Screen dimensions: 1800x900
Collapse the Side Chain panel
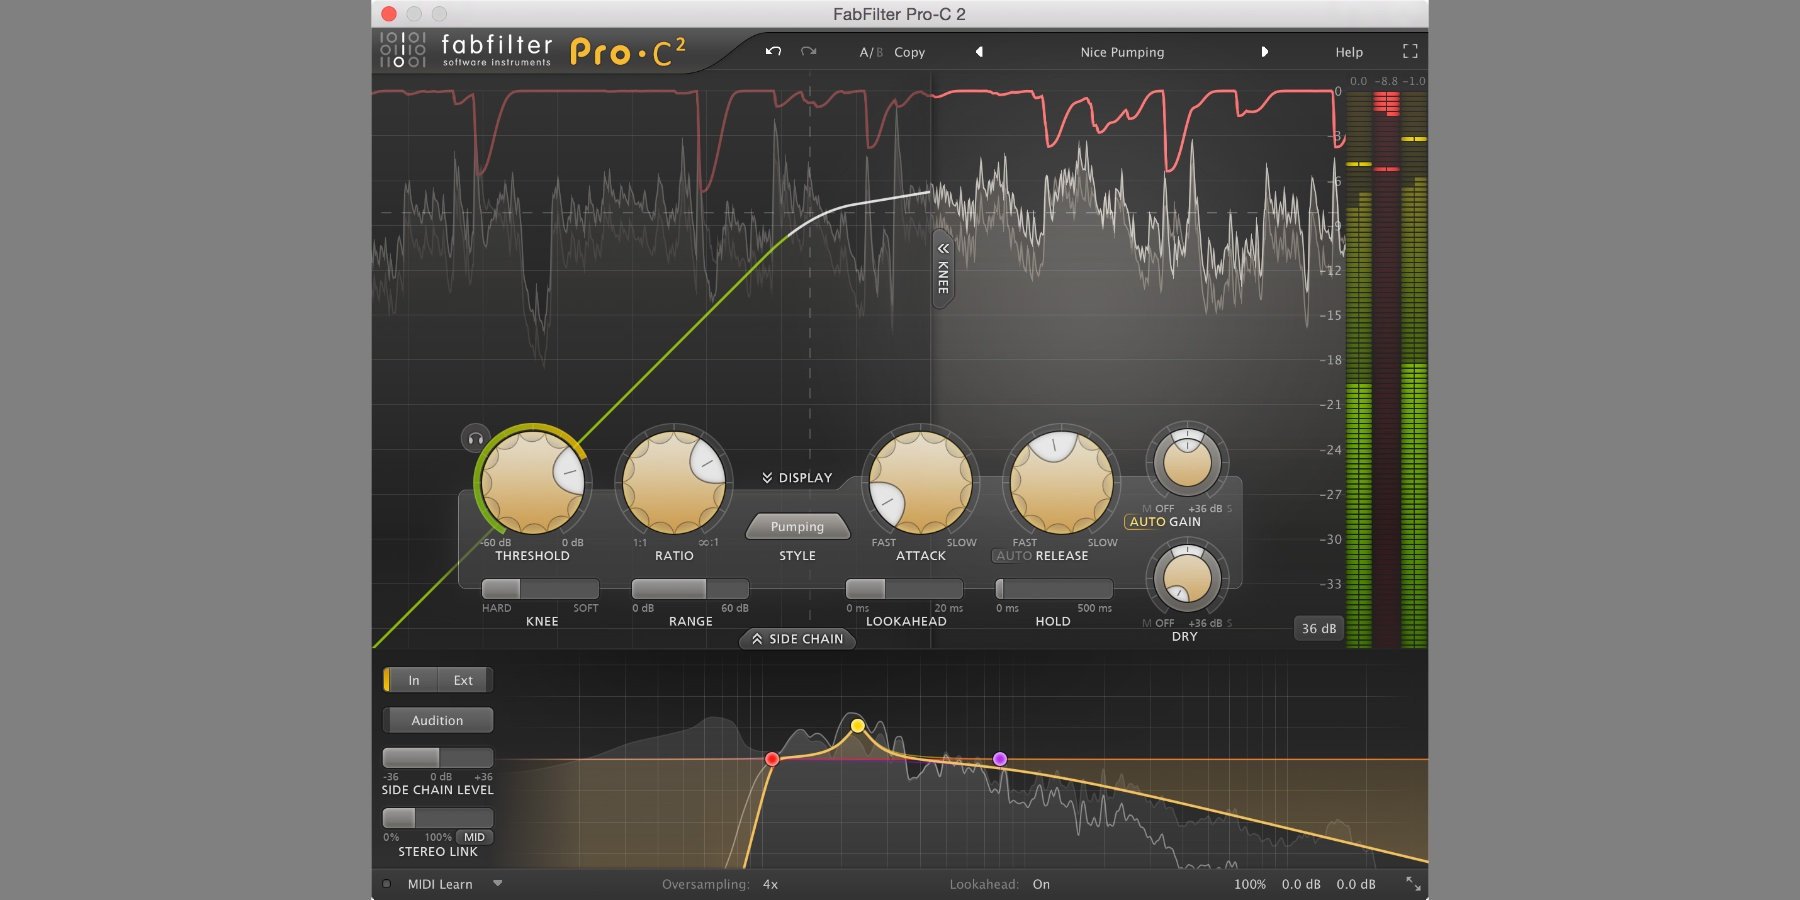pyautogui.click(x=797, y=639)
